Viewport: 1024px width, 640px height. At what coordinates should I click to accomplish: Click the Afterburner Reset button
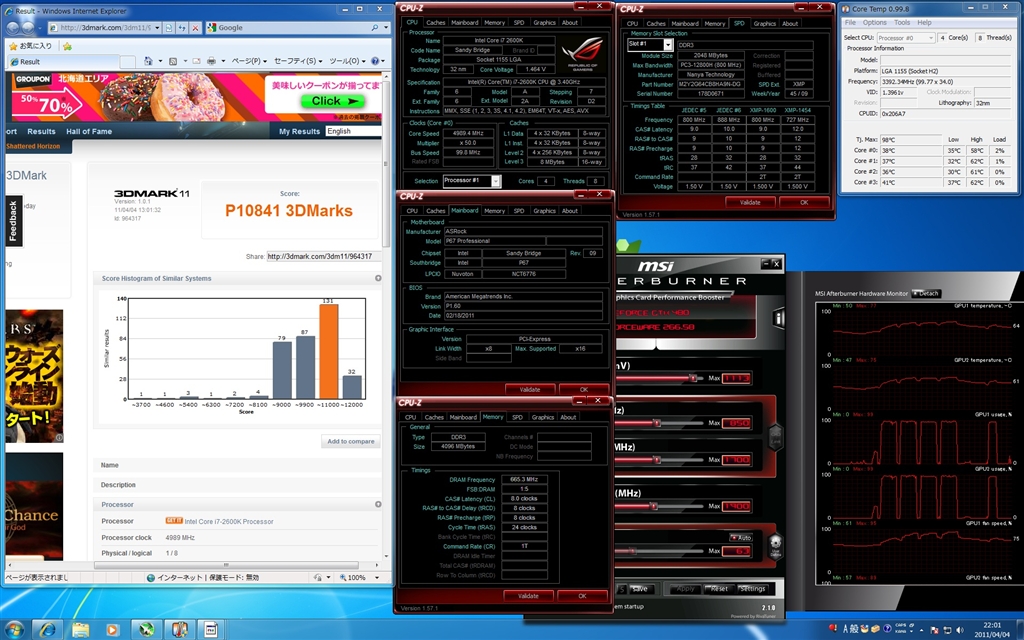pyautogui.click(x=719, y=588)
